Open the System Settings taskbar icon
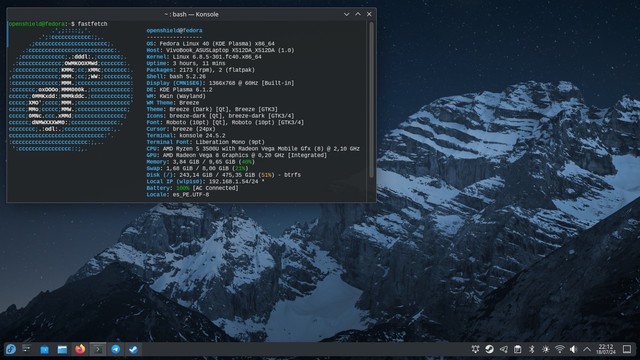Viewport: 640px width, 360px height. (27, 349)
